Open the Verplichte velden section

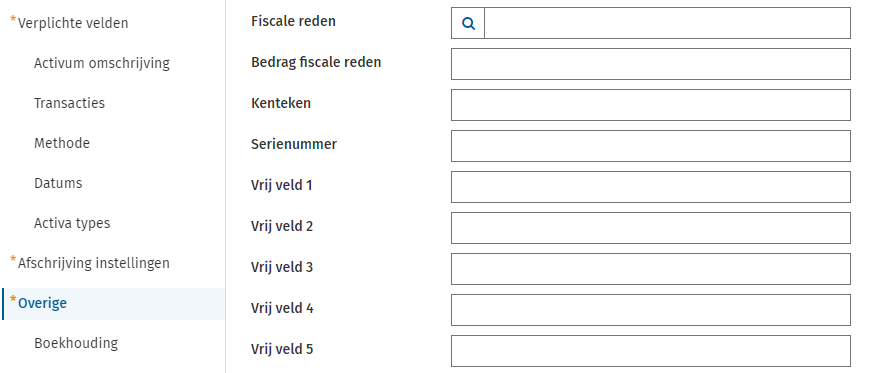[x=73, y=23]
